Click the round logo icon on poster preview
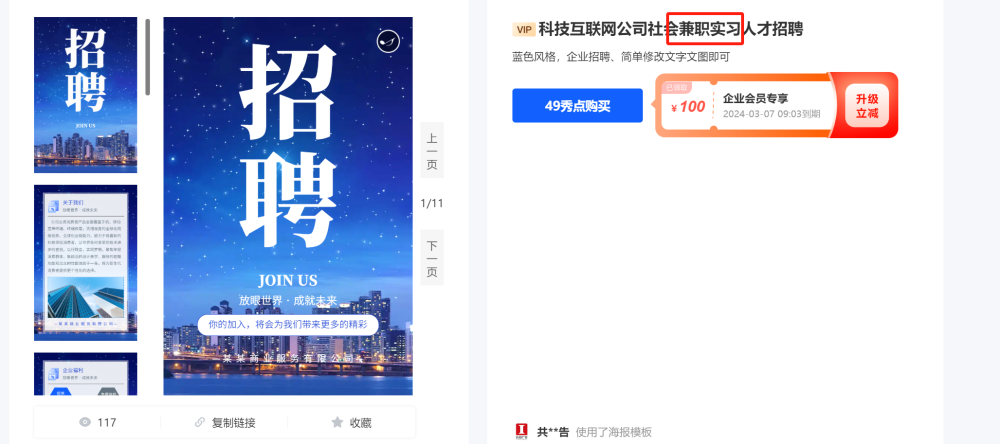Screen dimensions: 1000x444 pyautogui.click(x=388, y=41)
